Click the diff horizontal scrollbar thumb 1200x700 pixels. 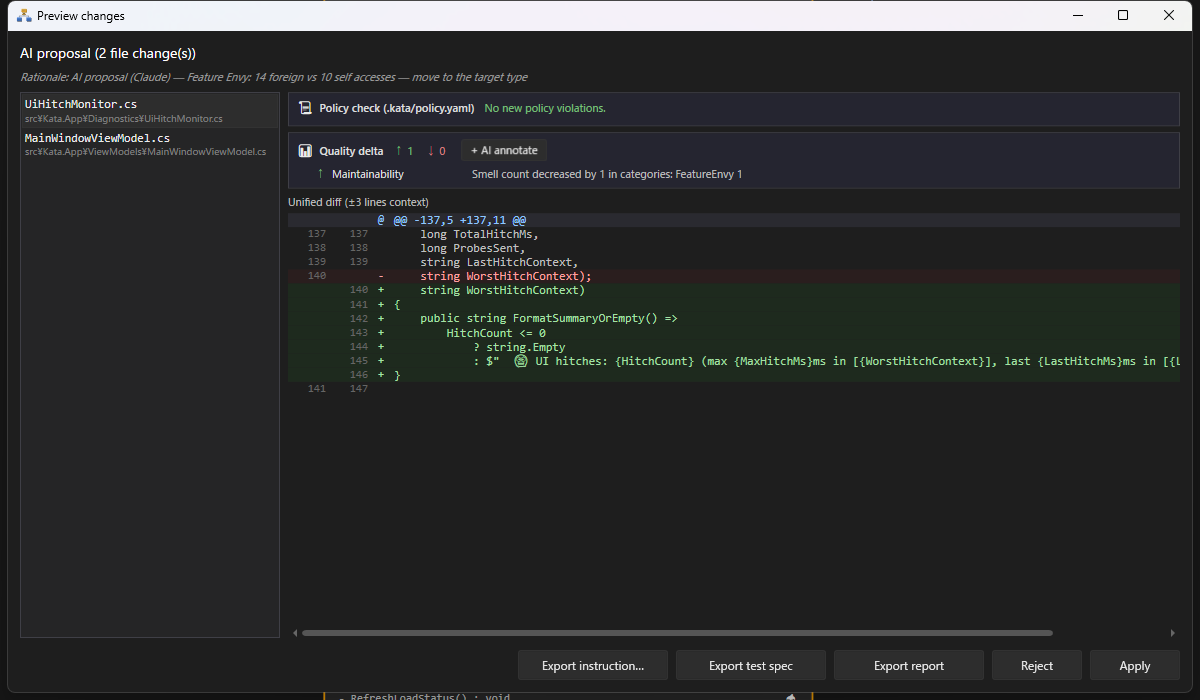coord(677,633)
